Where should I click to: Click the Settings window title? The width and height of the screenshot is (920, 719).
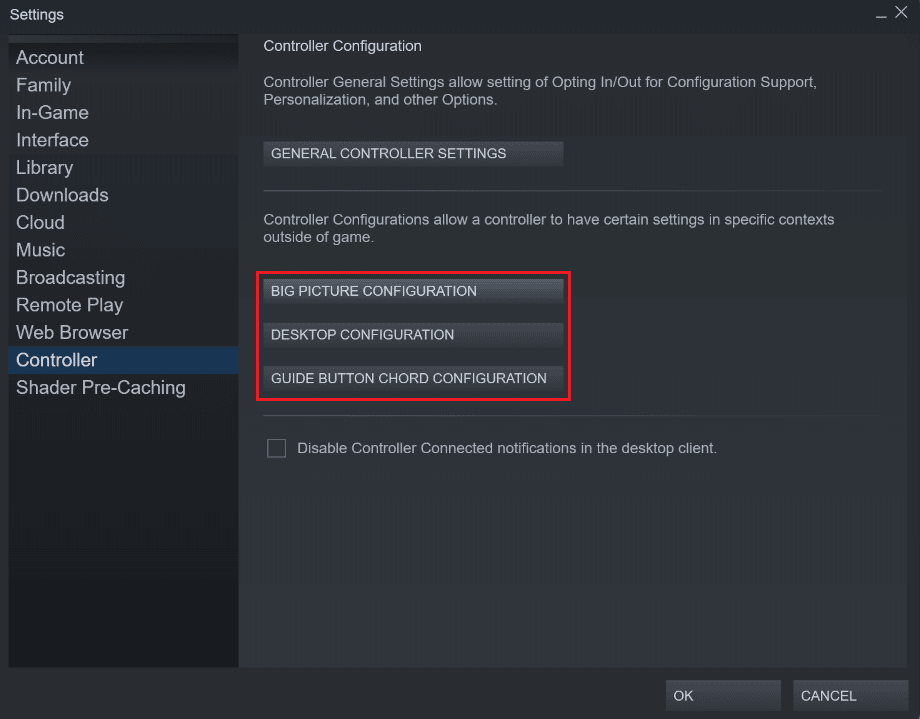36,15
